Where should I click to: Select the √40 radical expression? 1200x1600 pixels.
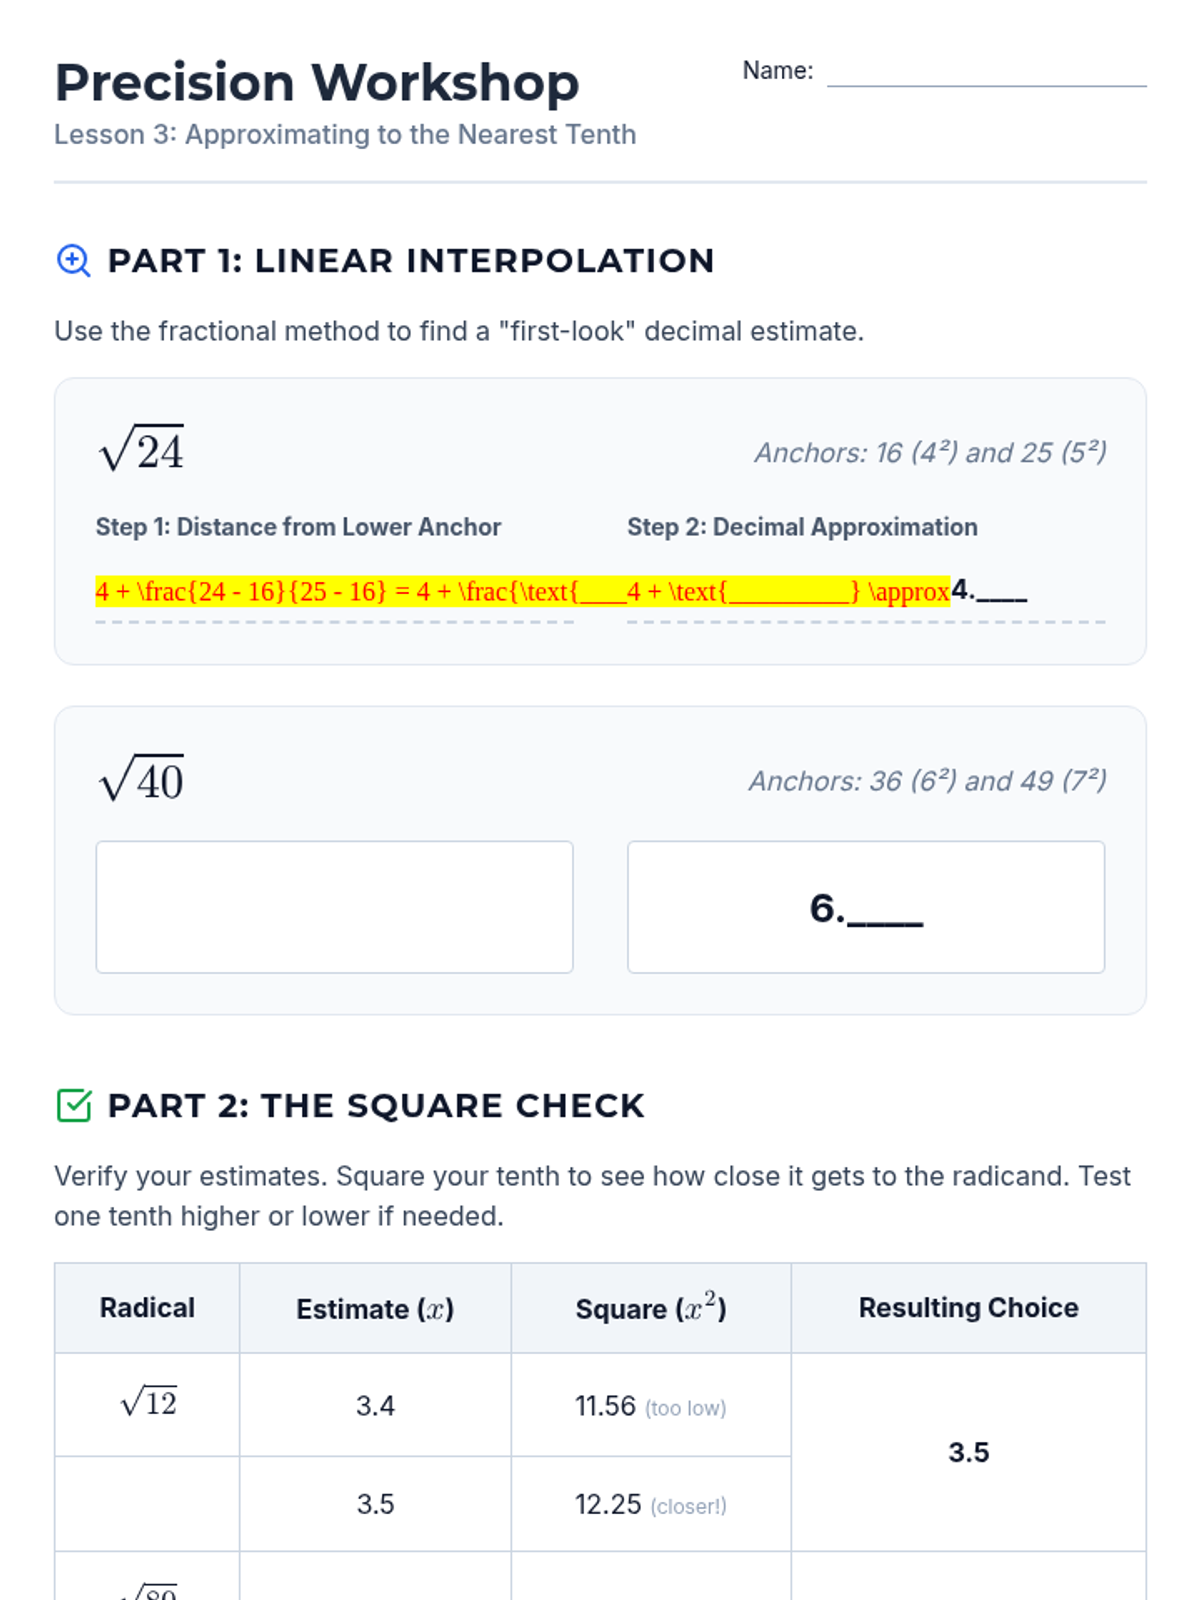(x=141, y=779)
